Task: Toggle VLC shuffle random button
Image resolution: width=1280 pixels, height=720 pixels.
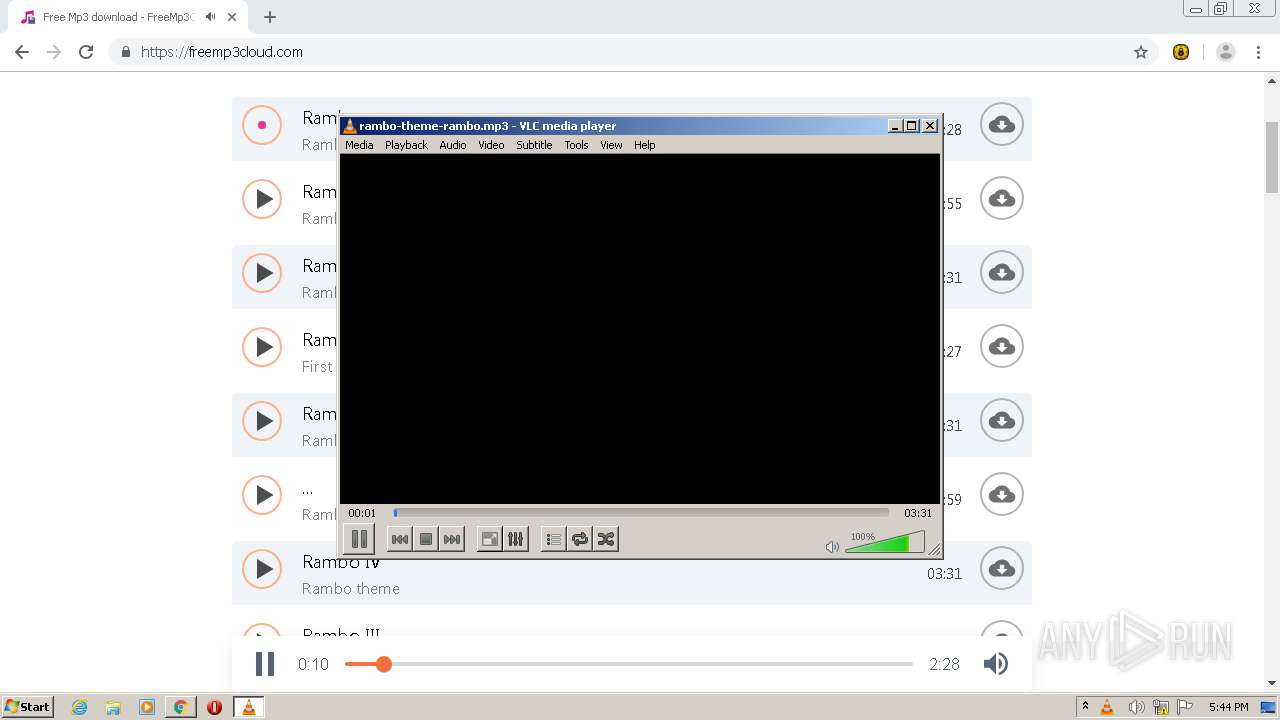Action: (606, 539)
